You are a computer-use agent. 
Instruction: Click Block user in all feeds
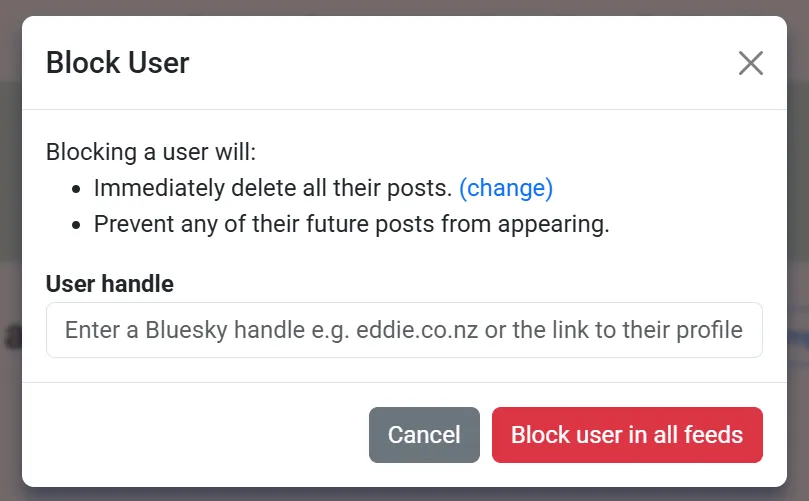627,435
